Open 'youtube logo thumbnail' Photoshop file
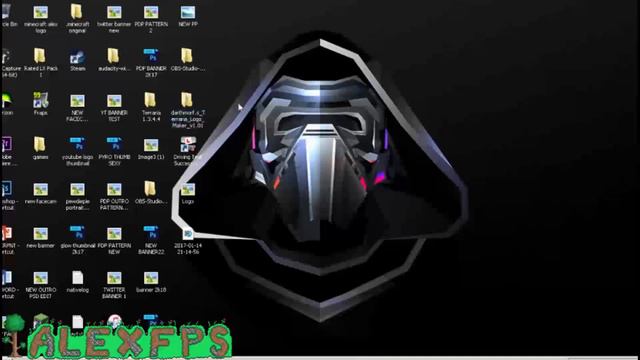The image size is (640, 360). click(x=77, y=152)
